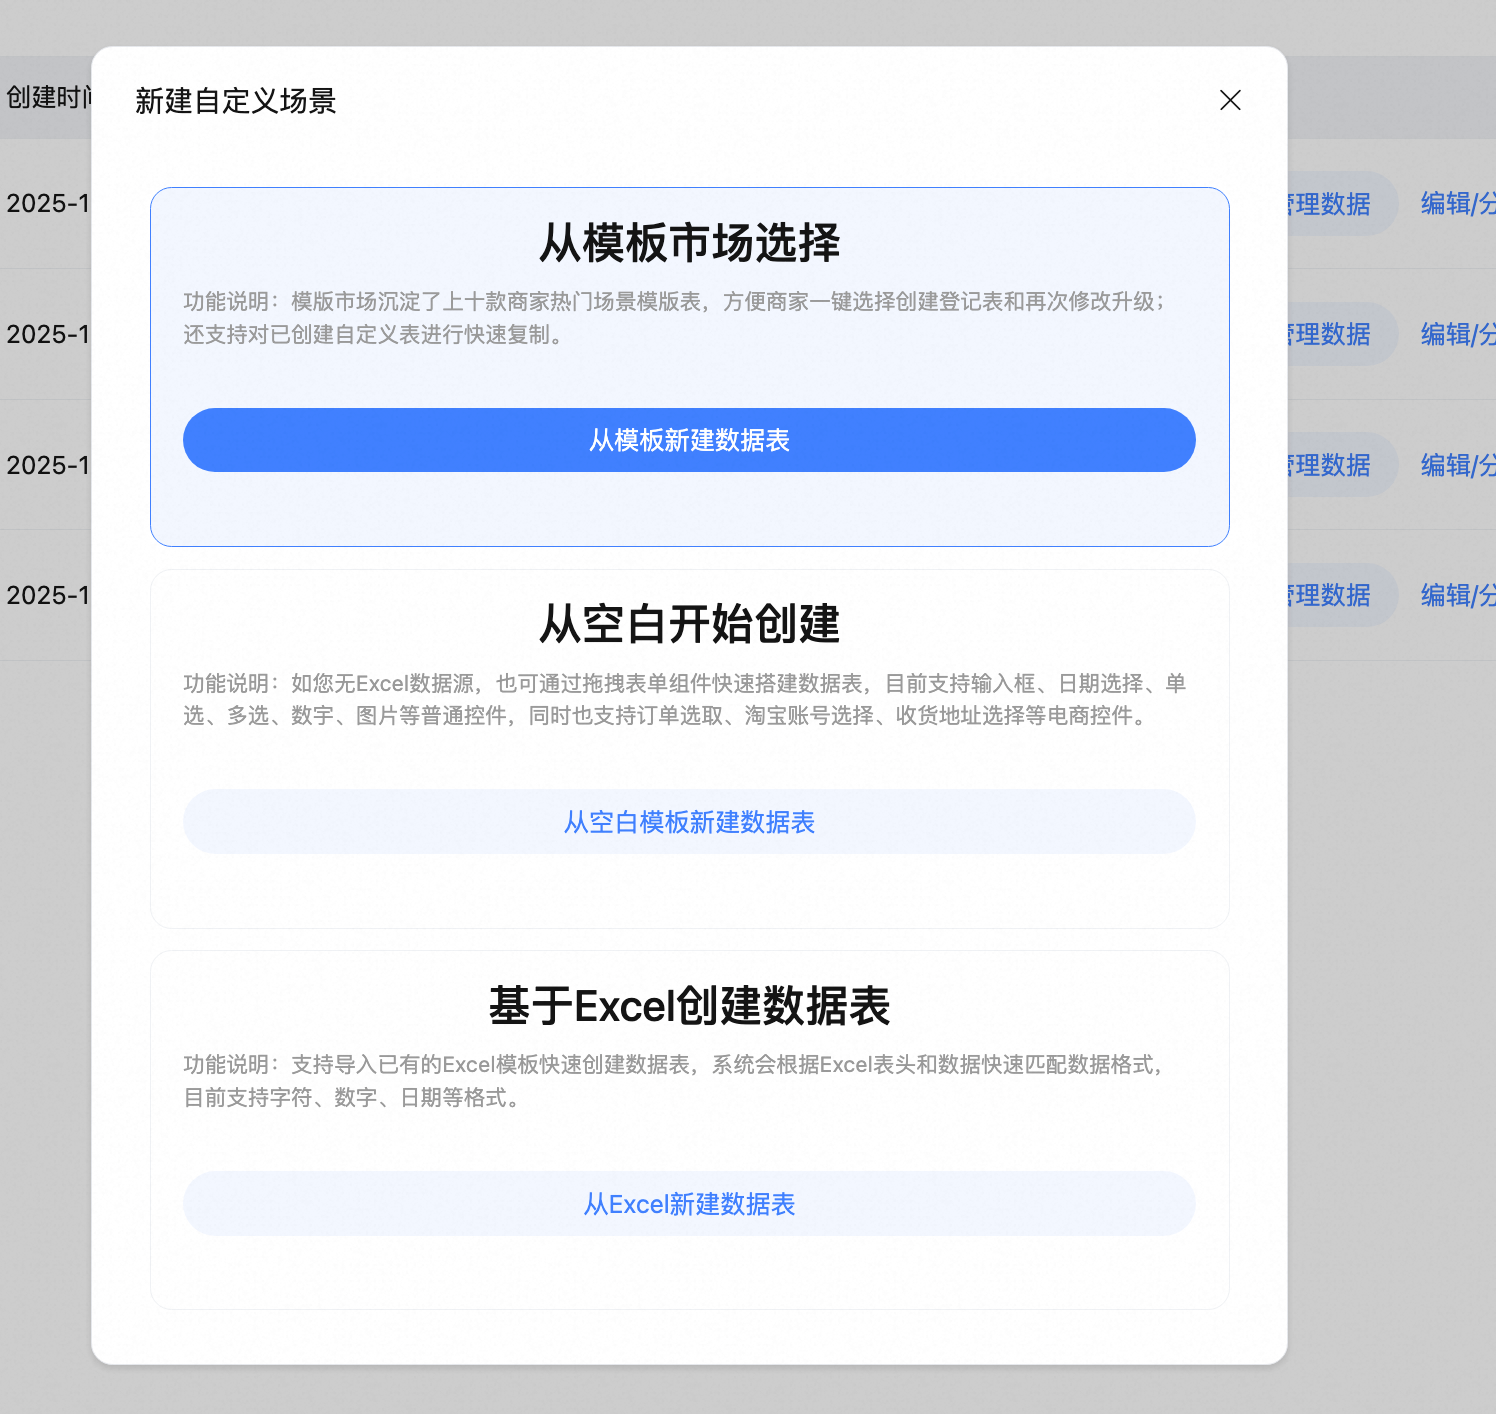Select the 从空白开始创建 card heading

pos(689,624)
